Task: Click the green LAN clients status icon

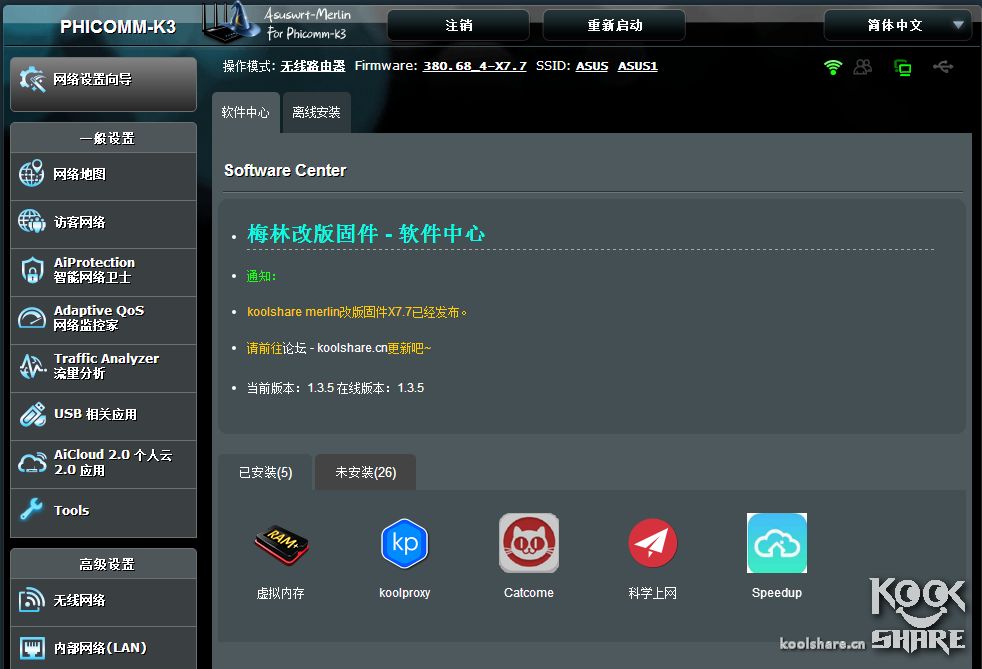Action: (902, 67)
